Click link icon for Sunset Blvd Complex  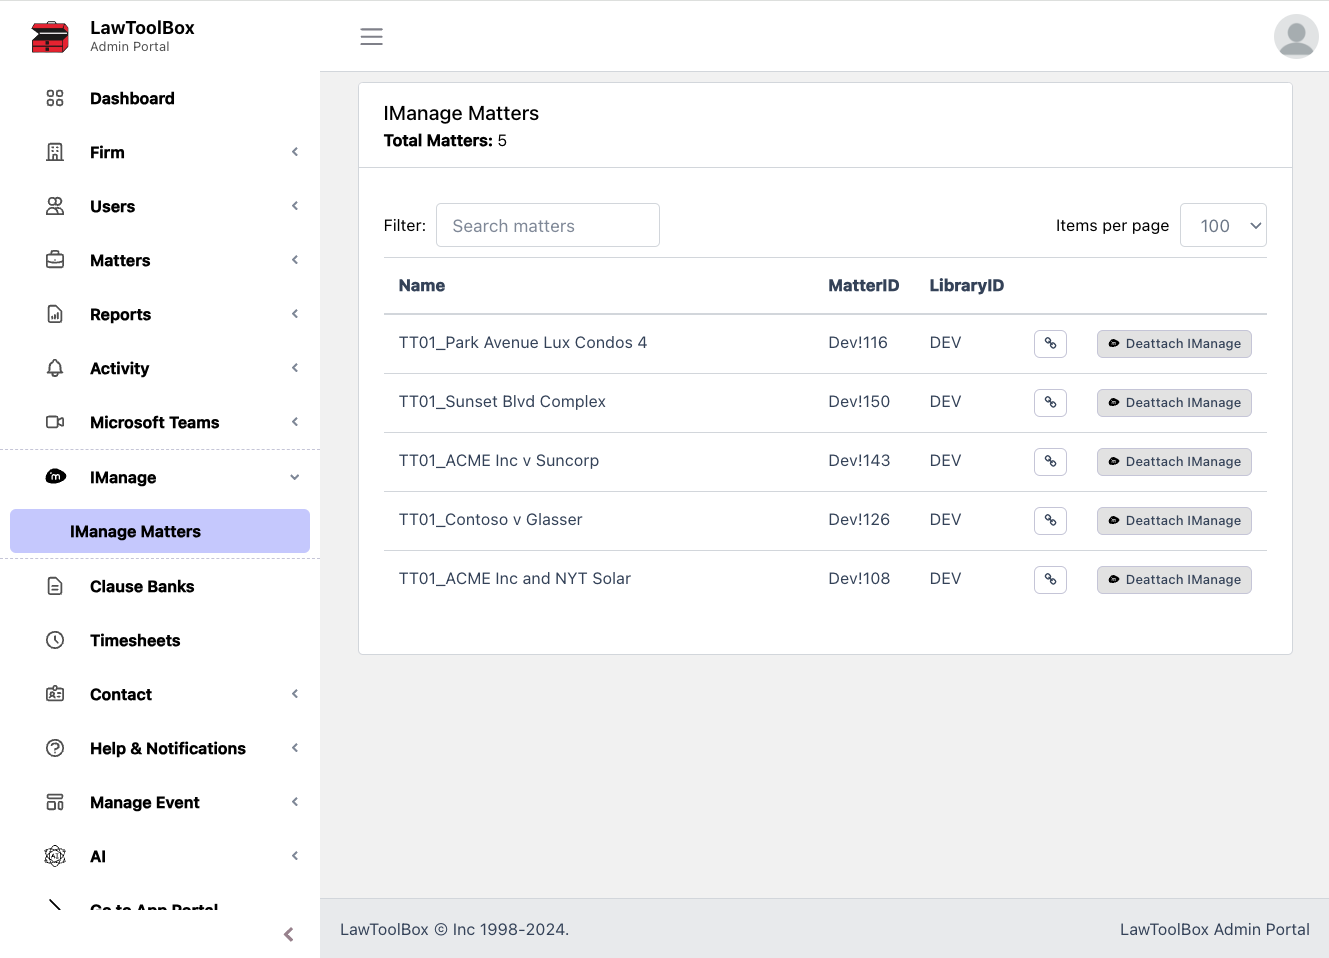click(x=1050, y=402)
